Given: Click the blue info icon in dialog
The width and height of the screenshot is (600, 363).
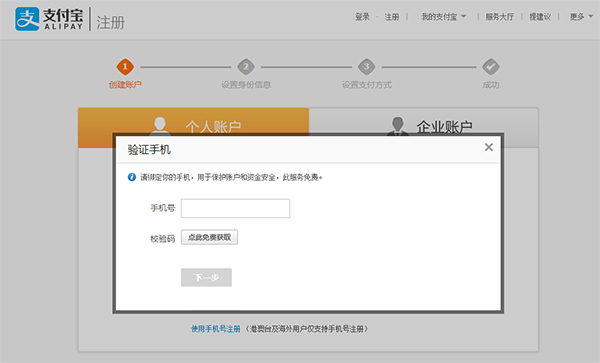Looking at the screenshot, I should (x=132, y=177).
